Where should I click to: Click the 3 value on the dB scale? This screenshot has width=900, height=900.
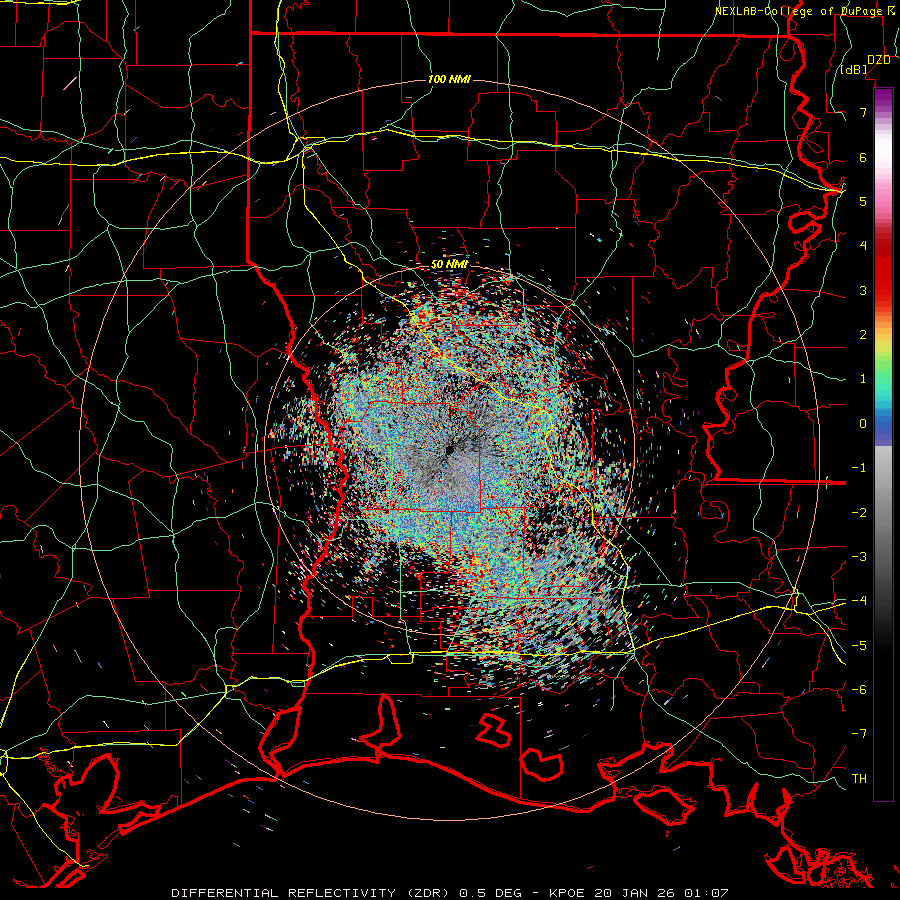pos(863,290)
